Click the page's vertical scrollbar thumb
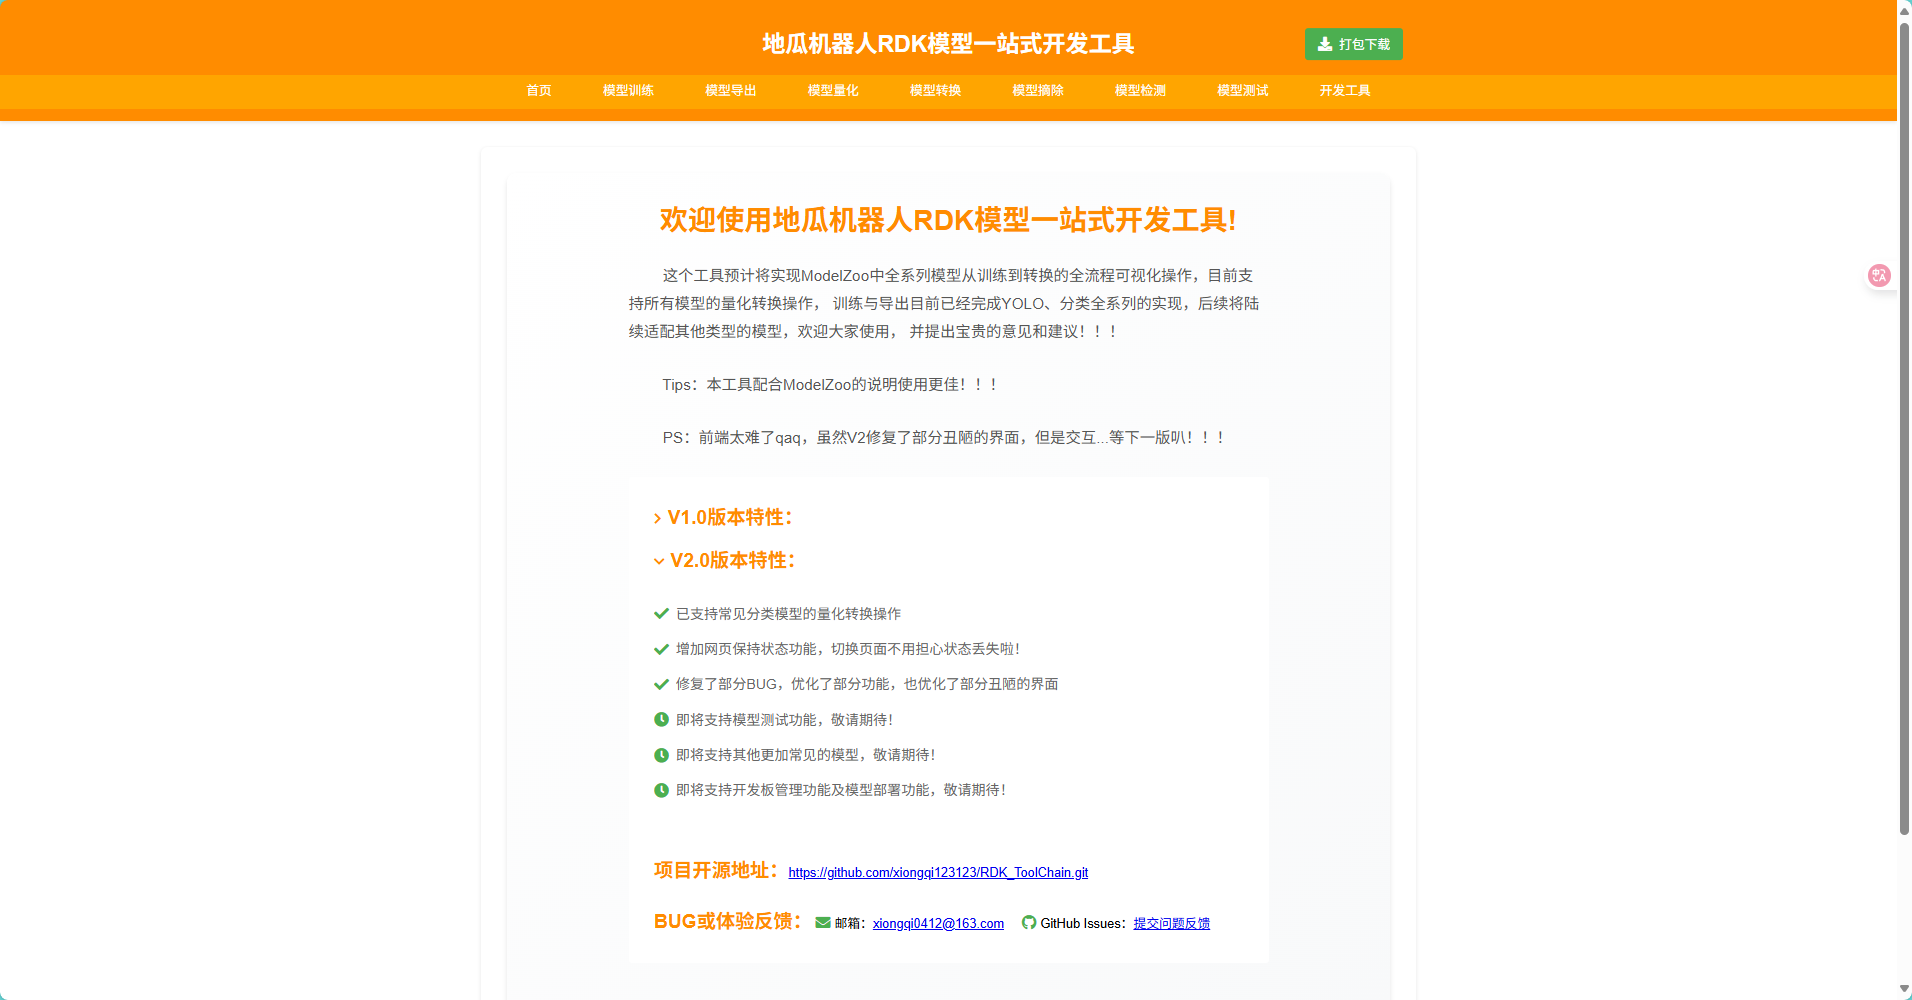This screenshot has width=1912, height=1000. click(1904, 420)
